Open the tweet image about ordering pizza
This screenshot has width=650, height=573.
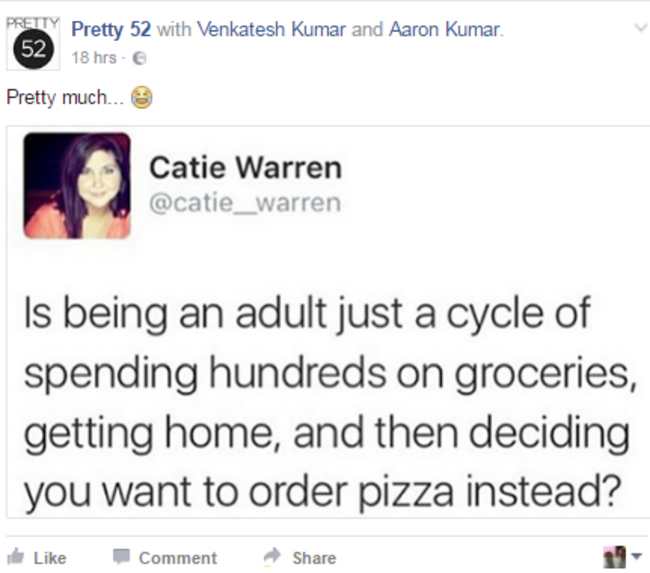point(328,321)
